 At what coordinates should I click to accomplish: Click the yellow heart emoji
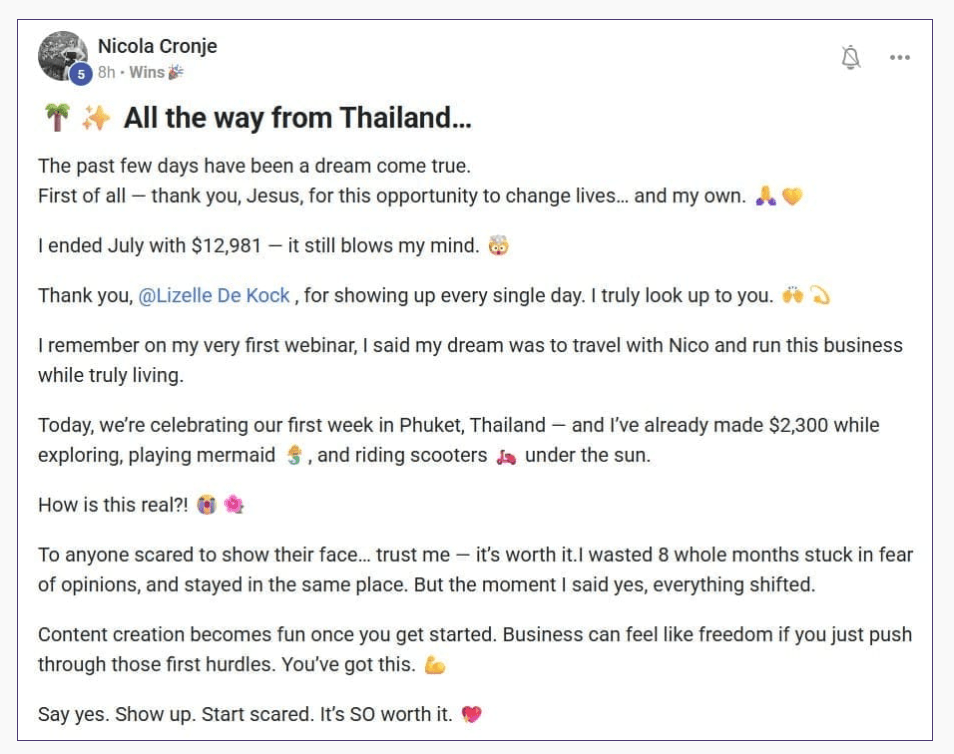click(x=792, y=197)
